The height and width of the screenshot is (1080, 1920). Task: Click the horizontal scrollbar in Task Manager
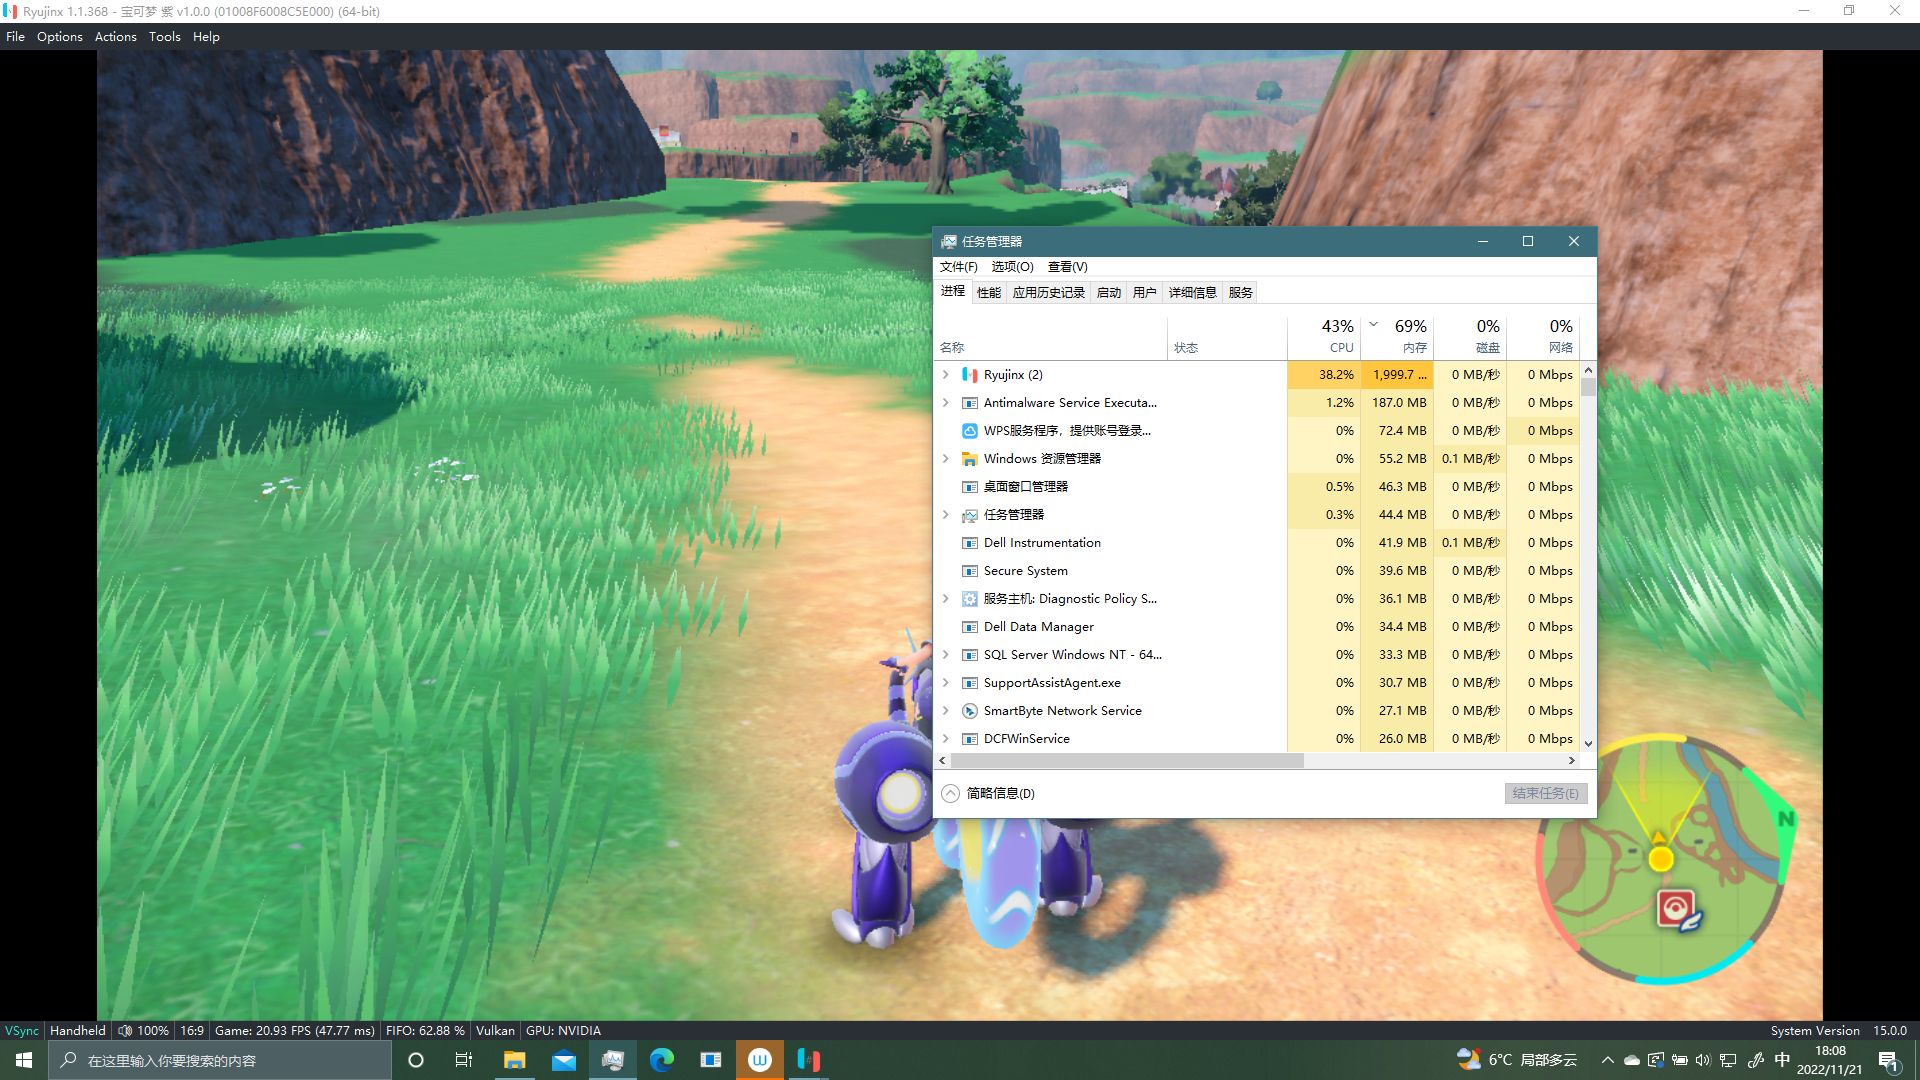pyautogui.click(x=1127, y=761)
